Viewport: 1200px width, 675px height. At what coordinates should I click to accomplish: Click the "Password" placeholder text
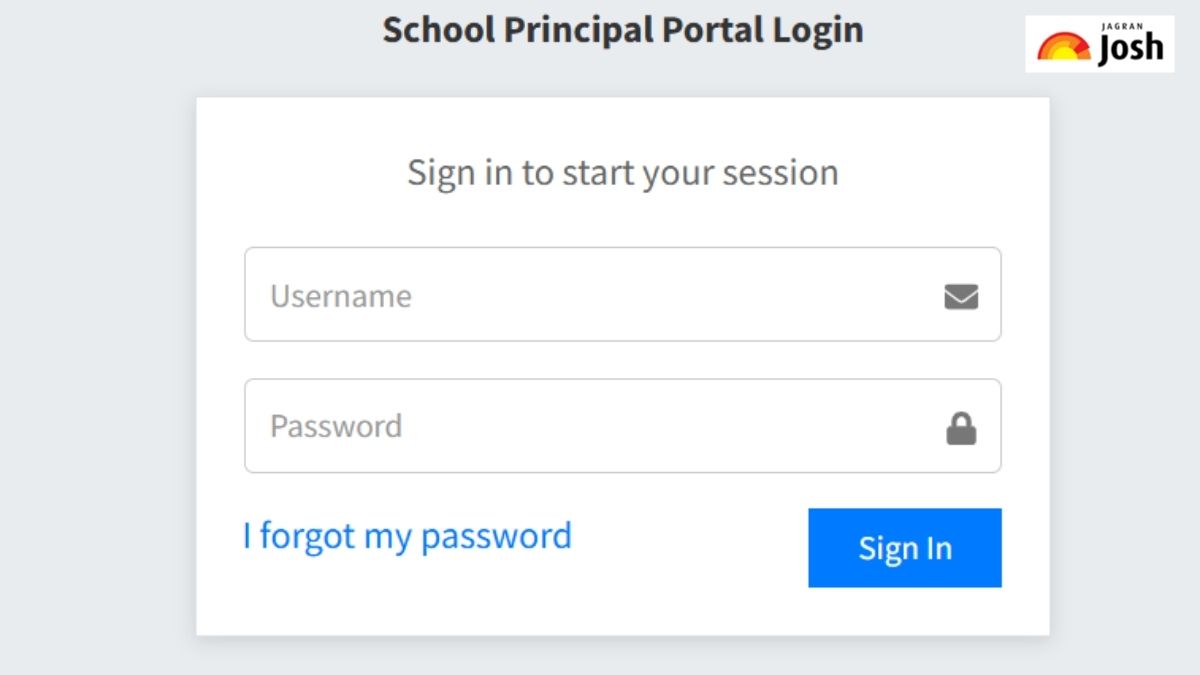pos(336,426)
